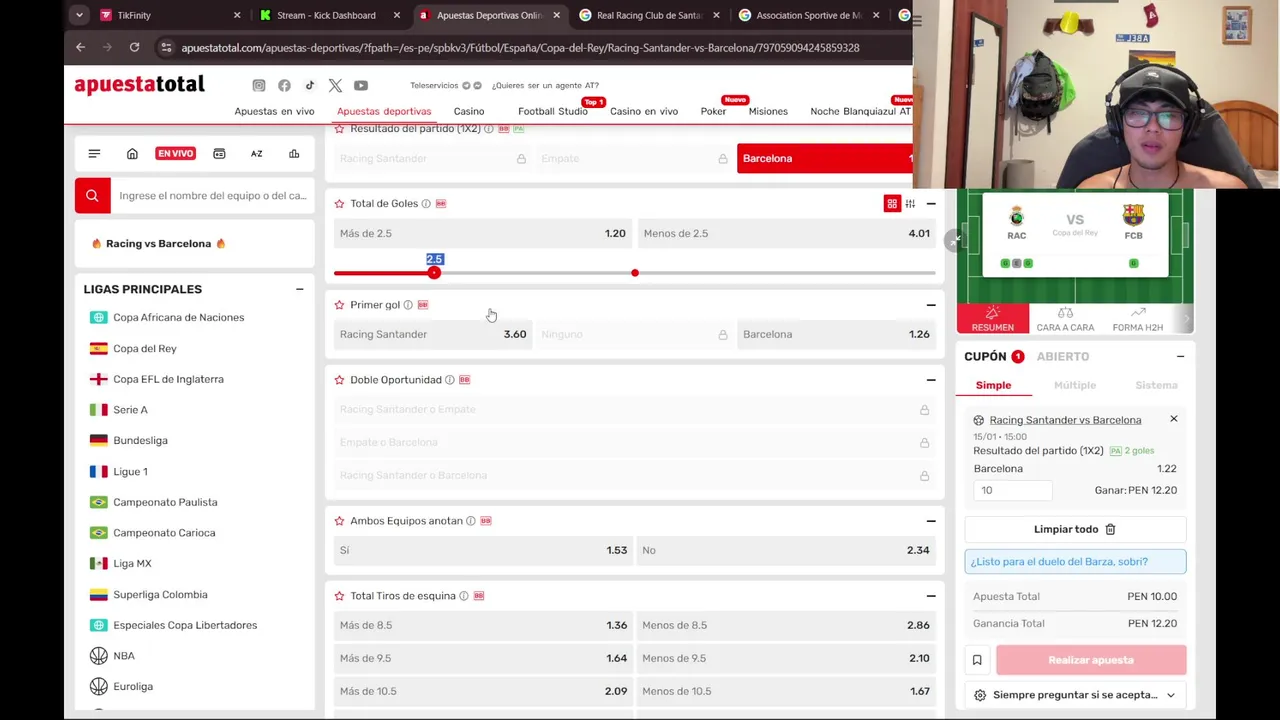The image size is (1280, 720).
Task: Bet on Menos de 9.5 corners at 2.10
Action: 786,658
